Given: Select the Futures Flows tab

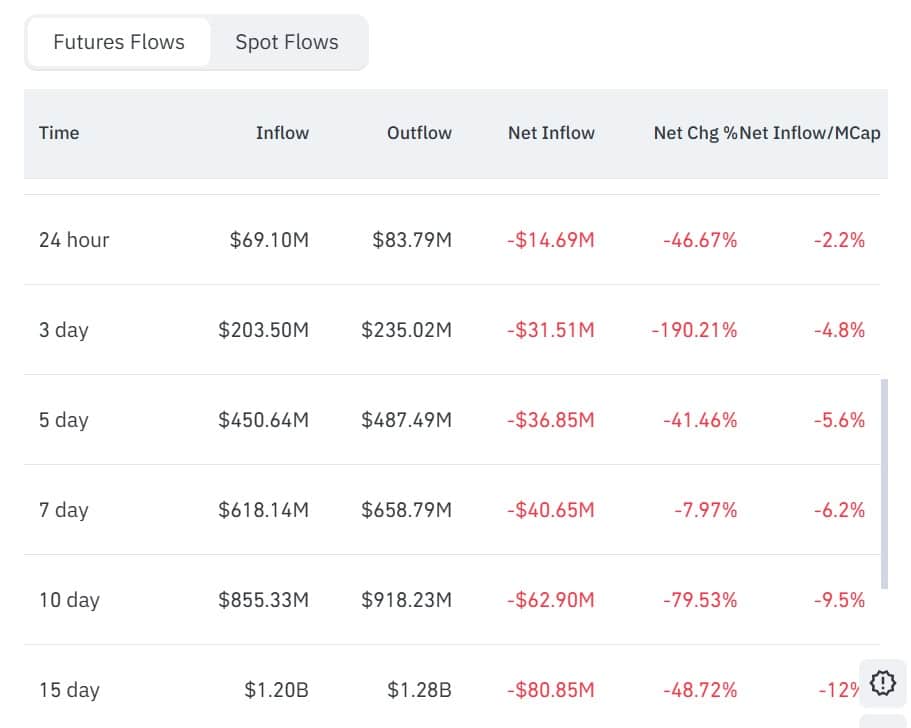Looking at the screenshot, I should [119, 42].
